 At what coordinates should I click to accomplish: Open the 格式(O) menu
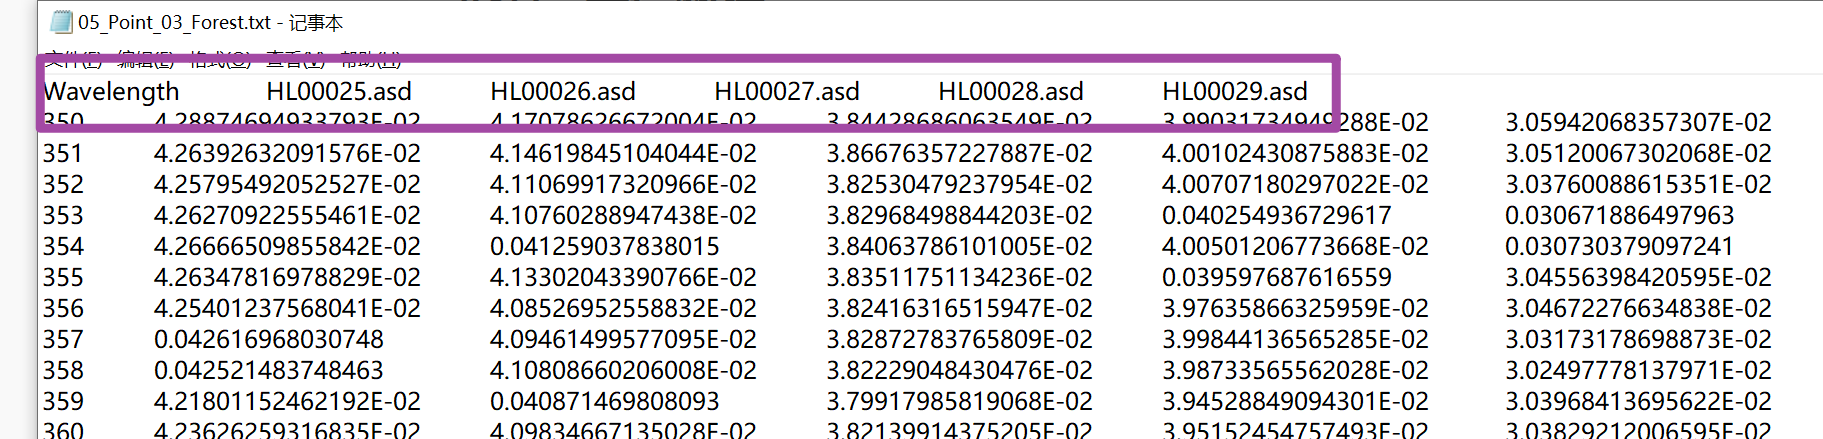click(220, 60)
